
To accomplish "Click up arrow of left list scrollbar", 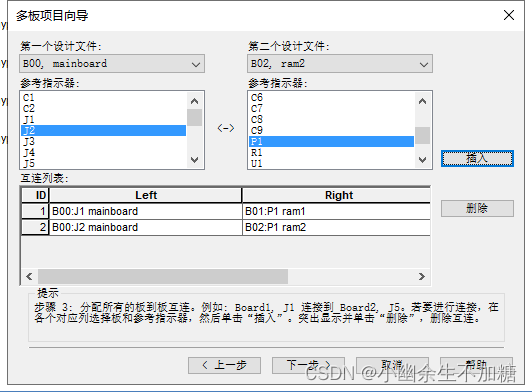I will [x=194, y=101].
